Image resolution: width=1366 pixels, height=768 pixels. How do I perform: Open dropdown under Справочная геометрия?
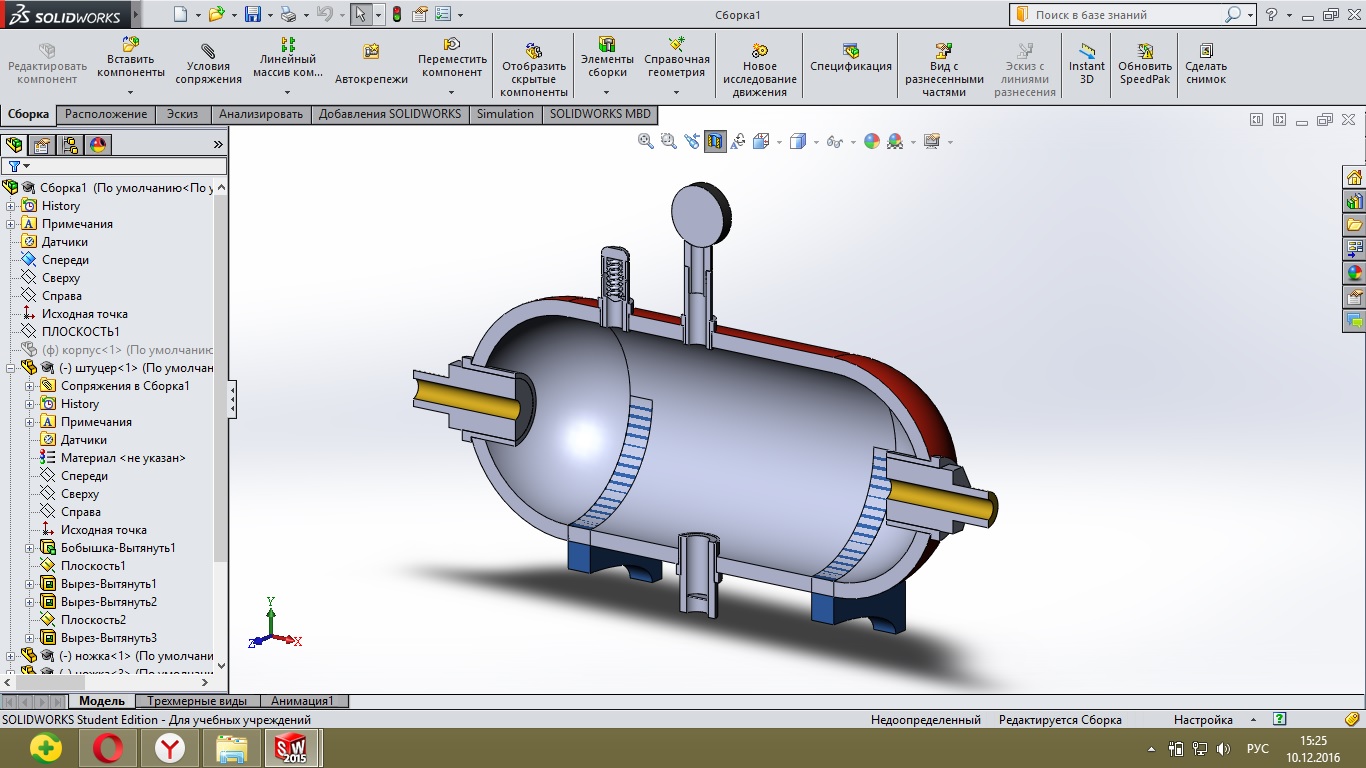(x=677, y=92)
